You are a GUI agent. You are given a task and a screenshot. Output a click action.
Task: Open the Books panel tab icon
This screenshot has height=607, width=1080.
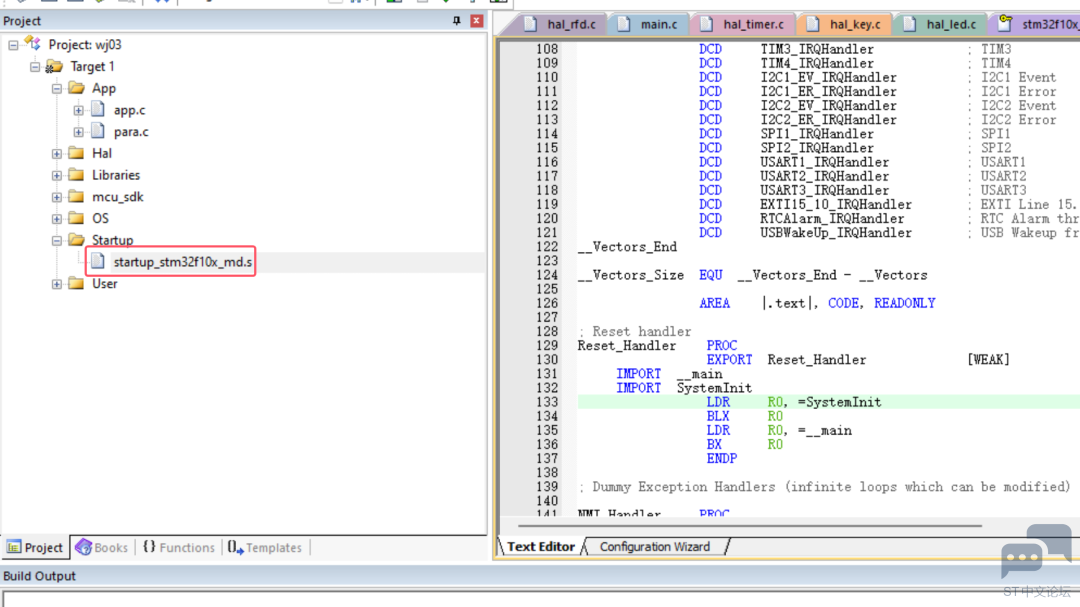(x=83, y=547)
